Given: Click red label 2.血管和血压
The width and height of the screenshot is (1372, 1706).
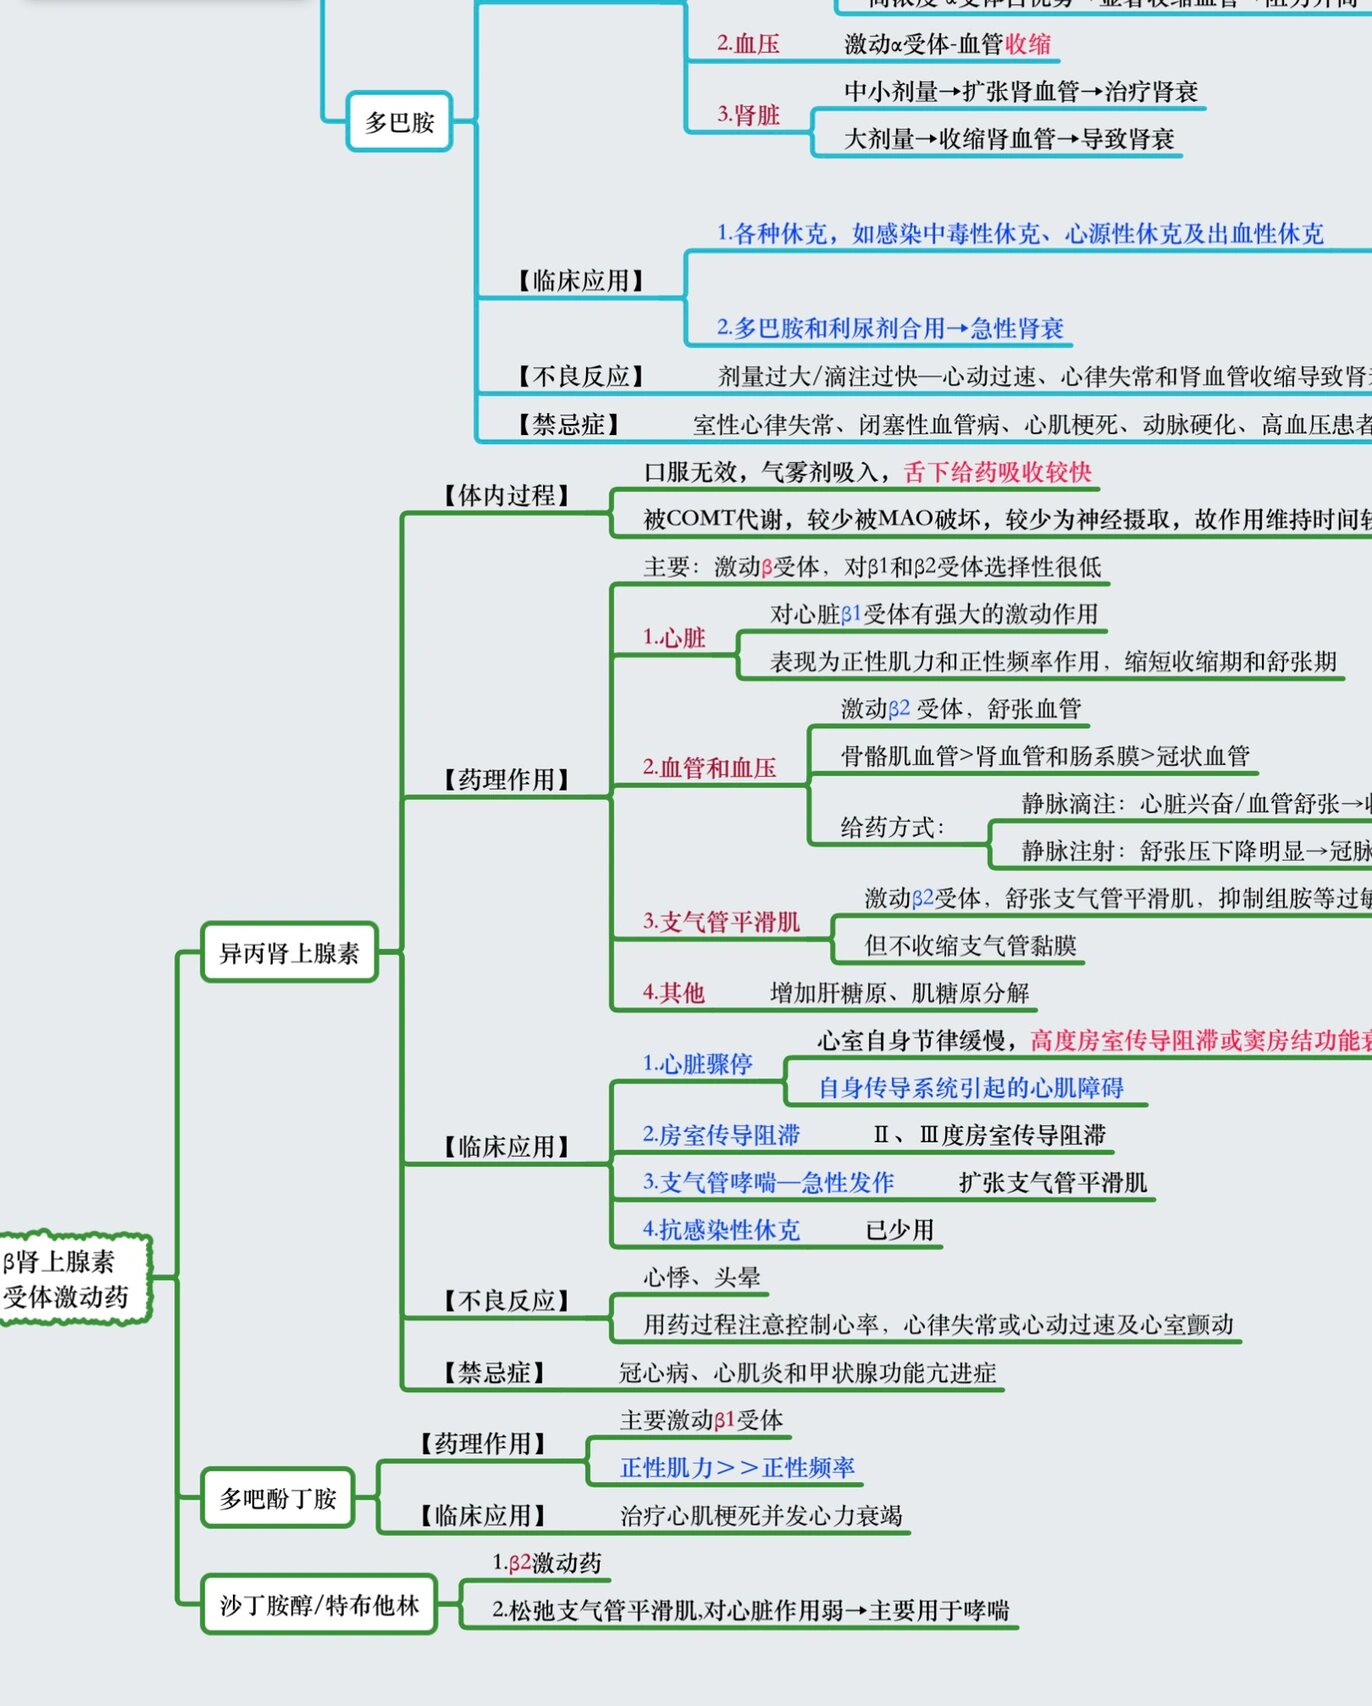Looking at the screenshot, I should point(709,768).
